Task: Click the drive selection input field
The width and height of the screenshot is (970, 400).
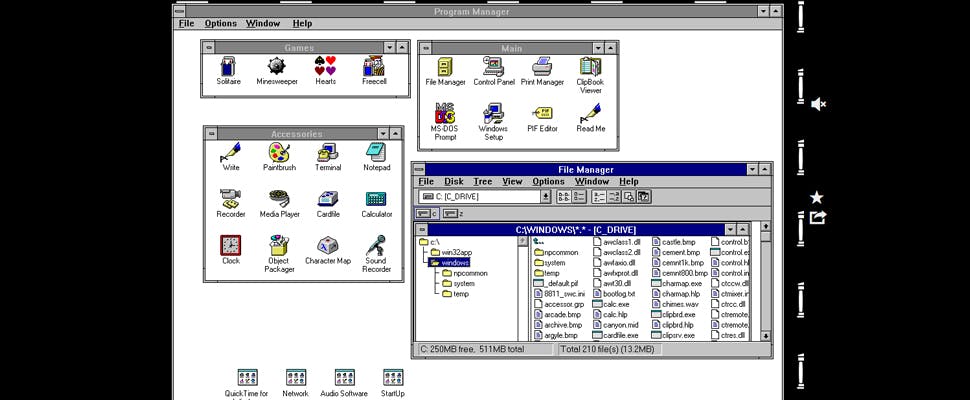Action: click(480, 197)
